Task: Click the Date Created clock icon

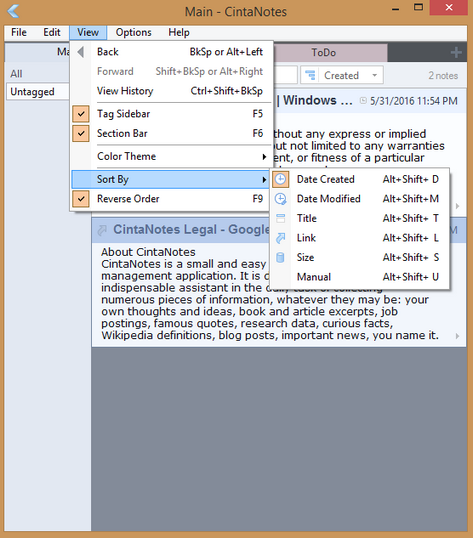Action: click(281, 179)
